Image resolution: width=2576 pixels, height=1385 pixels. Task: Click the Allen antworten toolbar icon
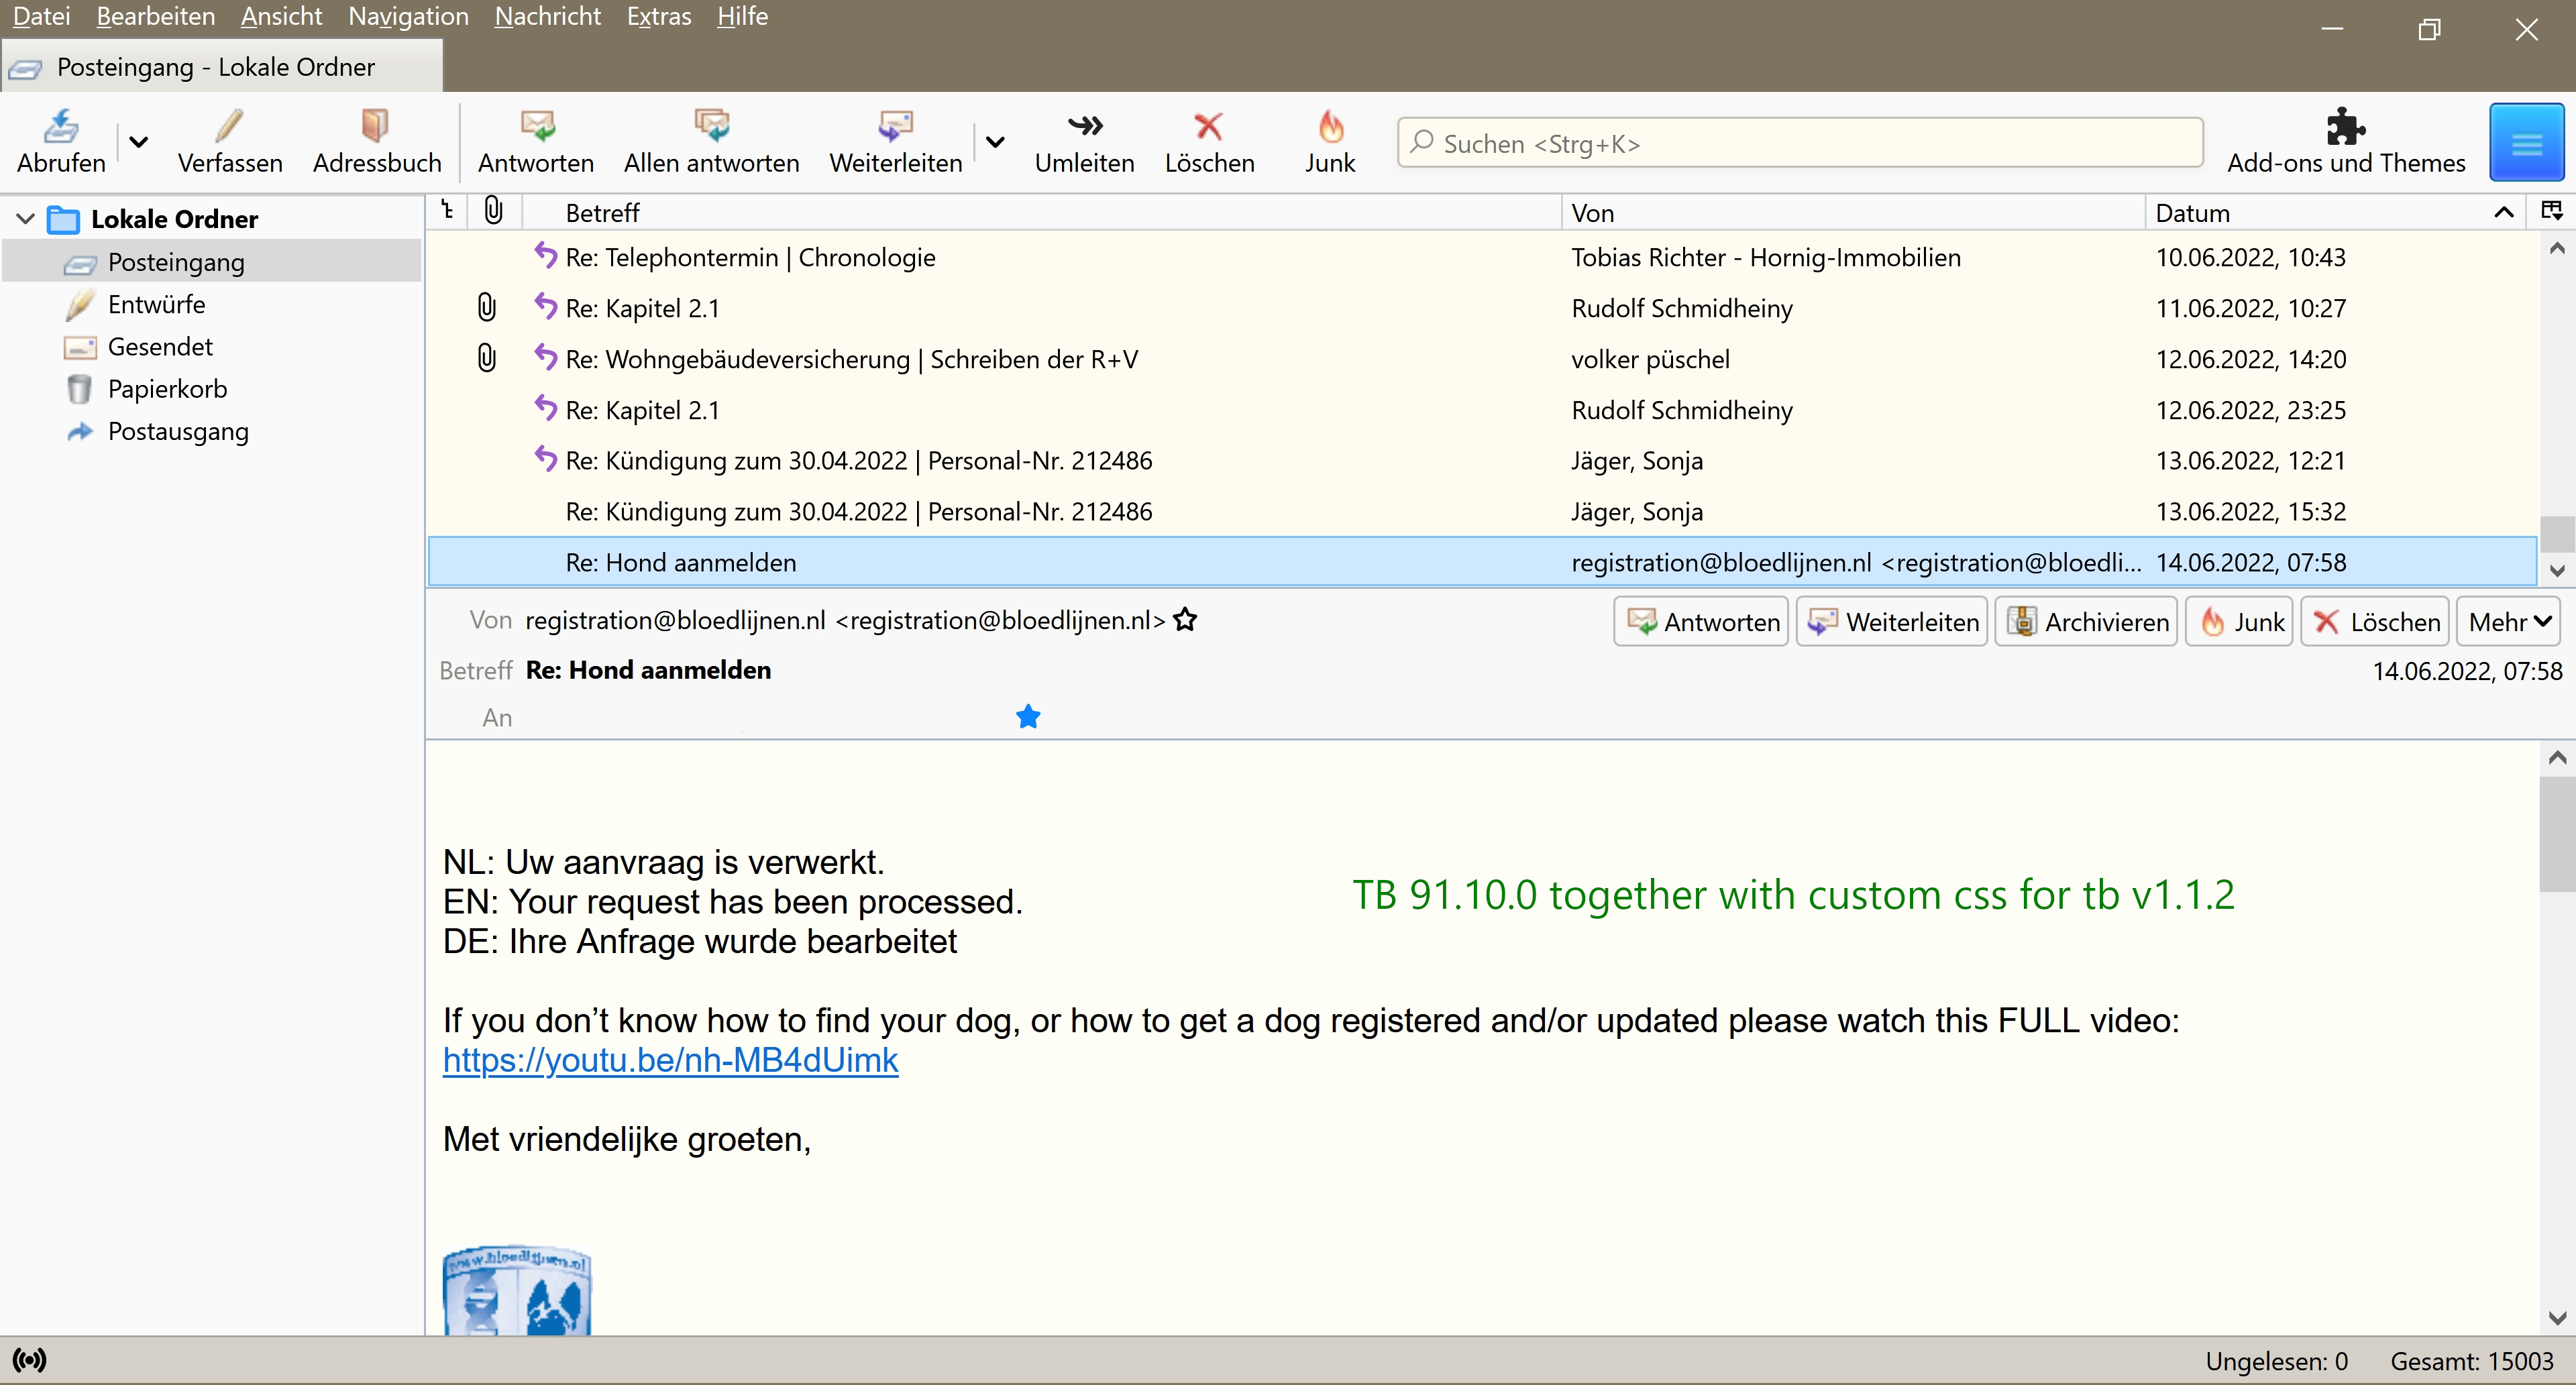[711, 126]
